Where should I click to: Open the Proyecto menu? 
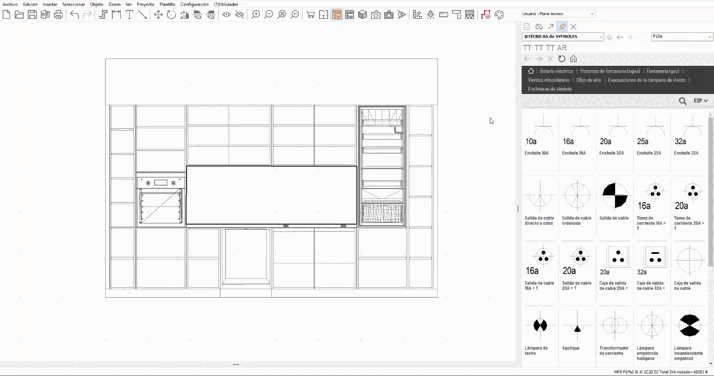click(145, 4)
